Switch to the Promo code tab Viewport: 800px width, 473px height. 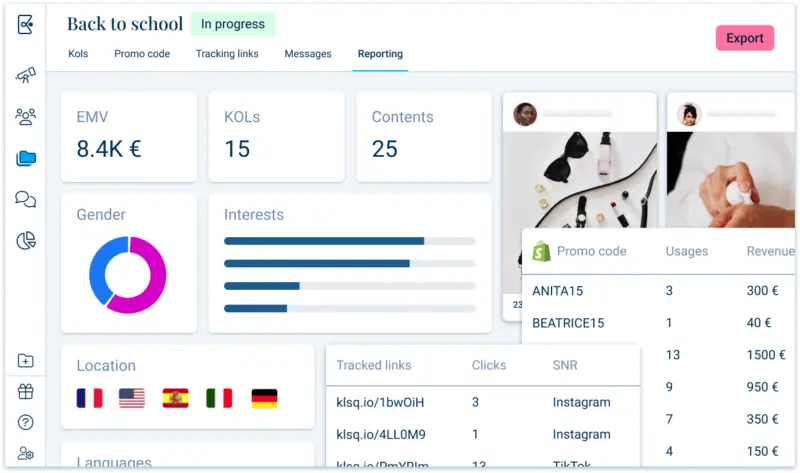click(x=140, y=54)
